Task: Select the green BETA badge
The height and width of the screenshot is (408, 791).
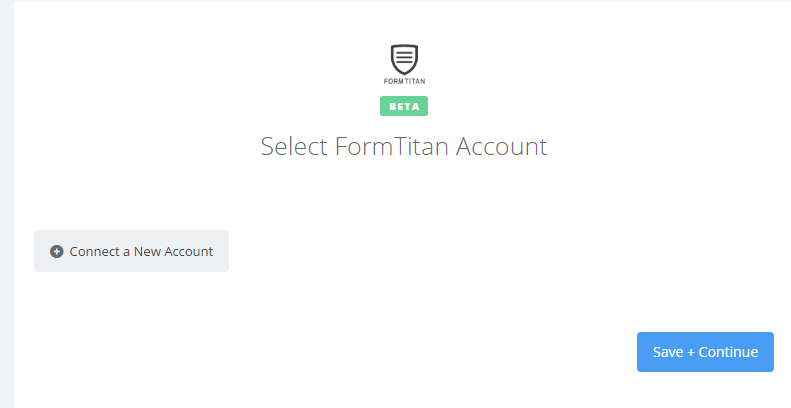Action: (404, 106)
